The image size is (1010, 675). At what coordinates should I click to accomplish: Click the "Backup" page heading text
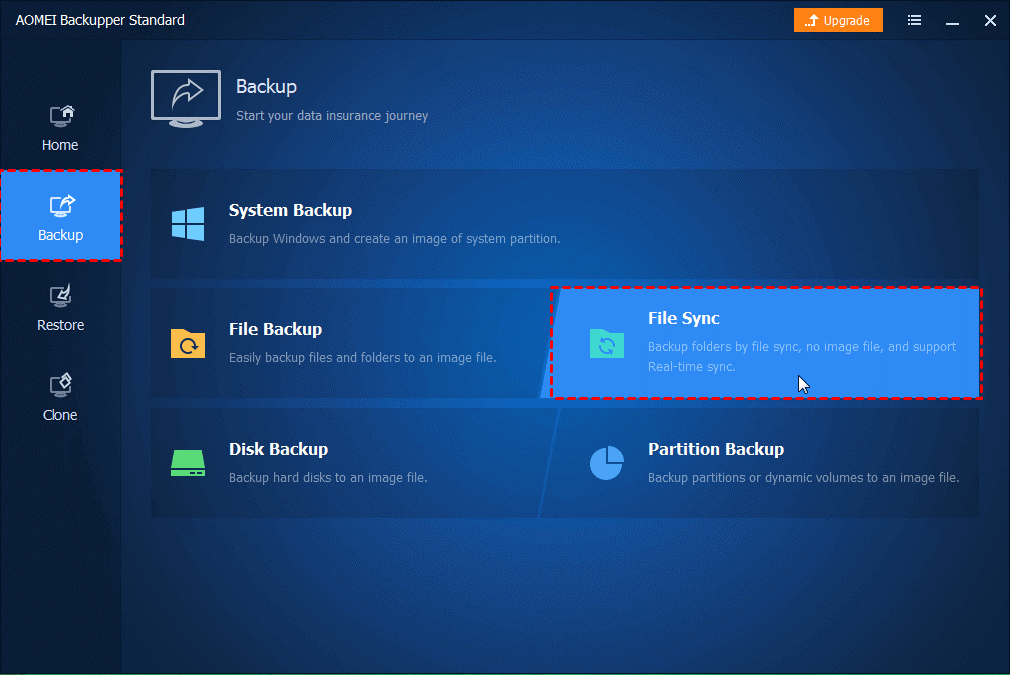point(266,86)
